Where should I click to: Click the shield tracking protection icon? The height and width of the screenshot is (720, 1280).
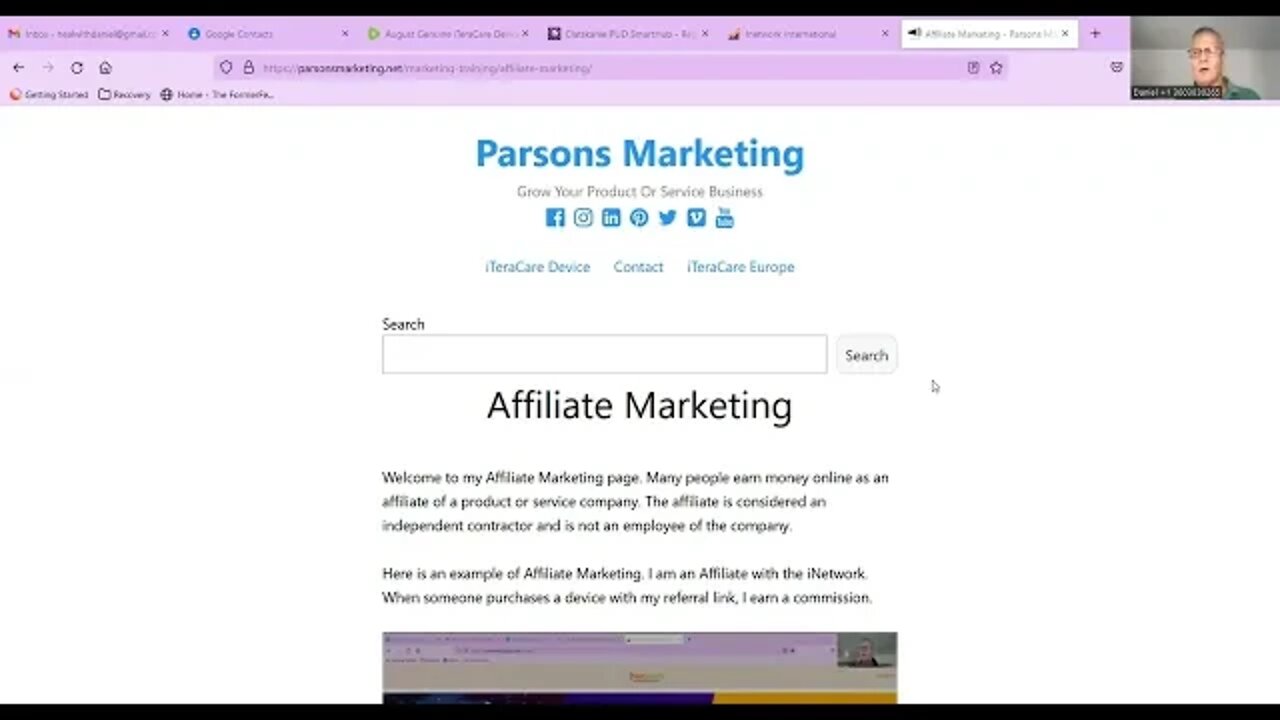coord(226,68)
